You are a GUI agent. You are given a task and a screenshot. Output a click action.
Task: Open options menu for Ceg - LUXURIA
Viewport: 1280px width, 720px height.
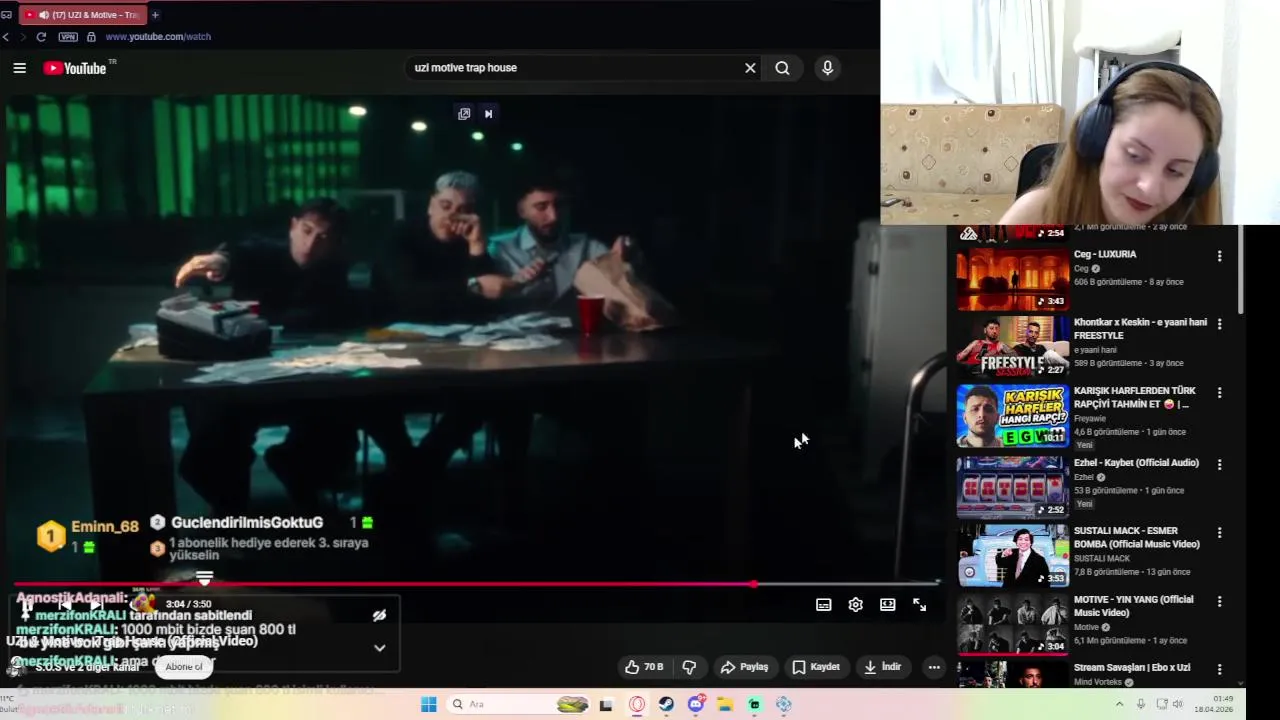click(1219, 256)
